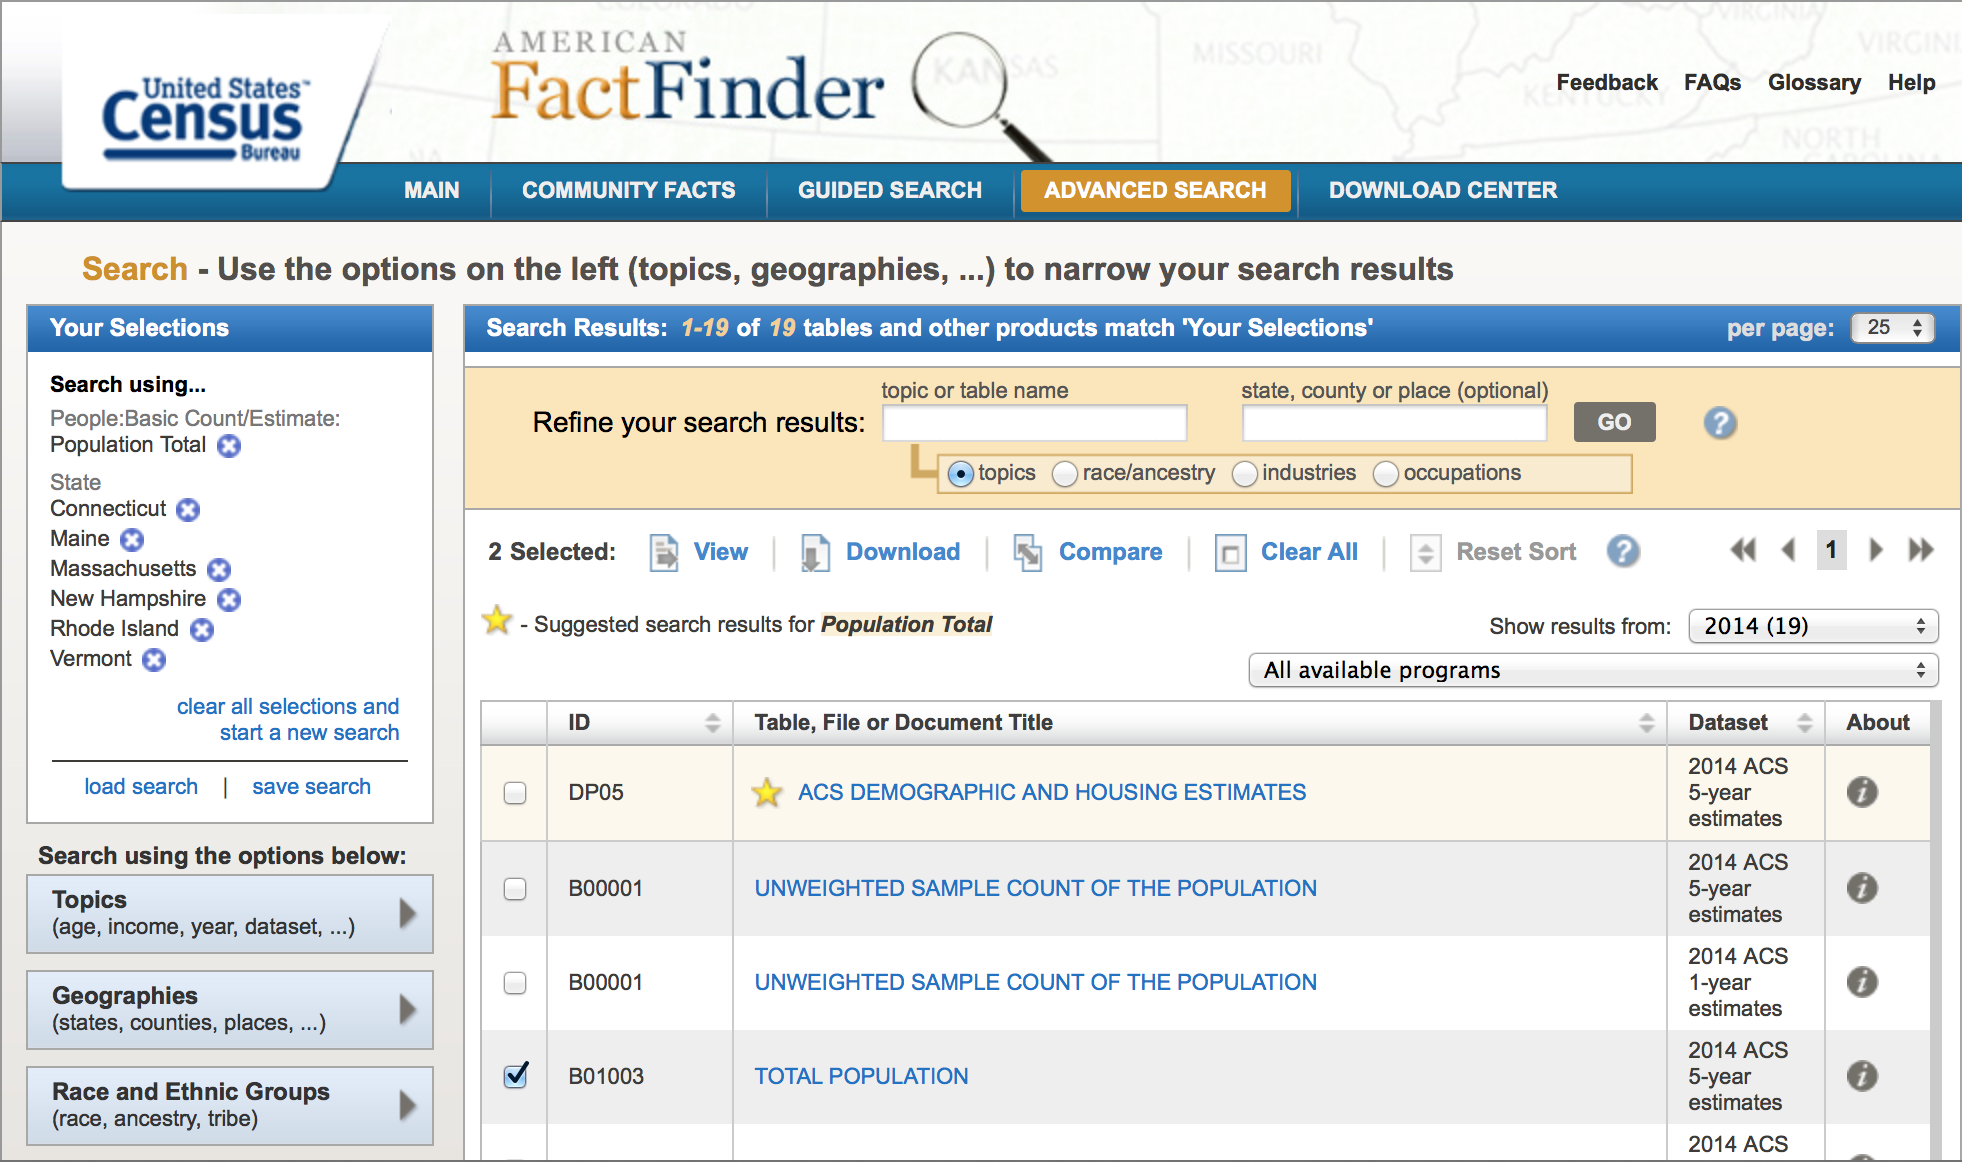Viewport: 1962px width, 1162px height.
Task: Click the Compare icon in the toolbar
Action: coord(1028,552)
